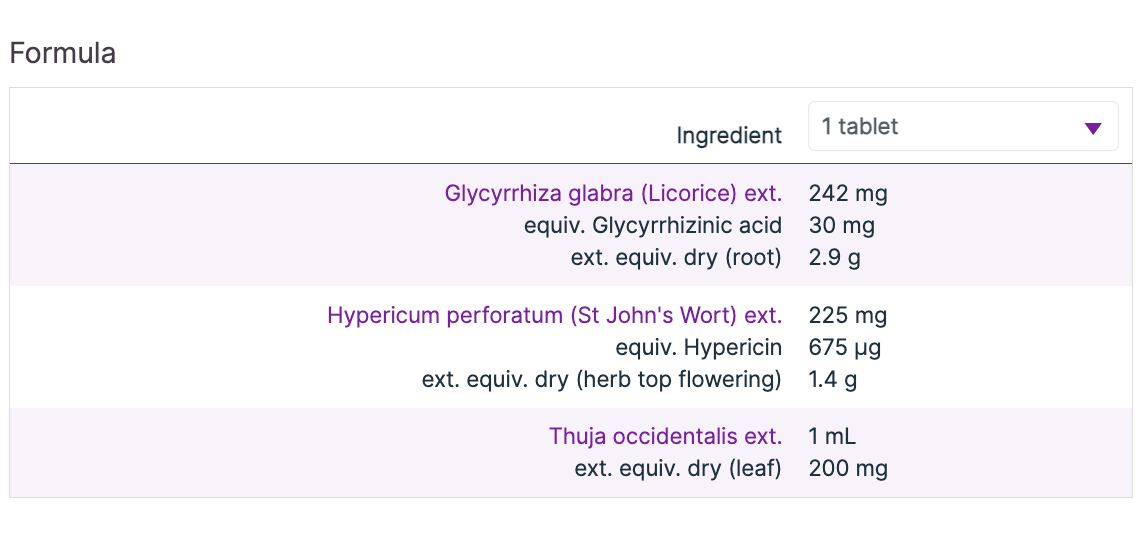1144x558 pixels.
Task: Click the 225 mg St John's Wort amount
Action: (x=847, y=316)
